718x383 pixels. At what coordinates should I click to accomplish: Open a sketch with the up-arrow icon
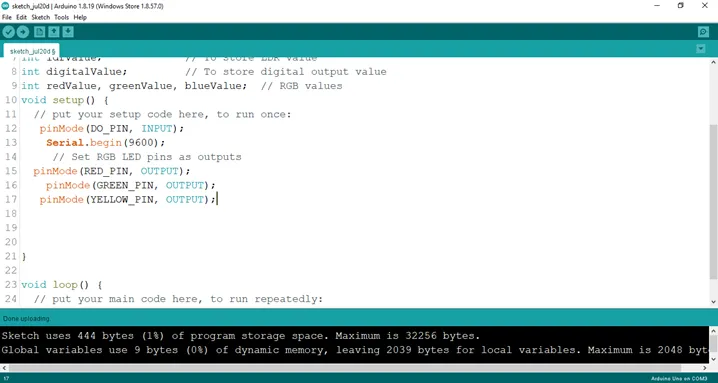(x=54, y=32)
